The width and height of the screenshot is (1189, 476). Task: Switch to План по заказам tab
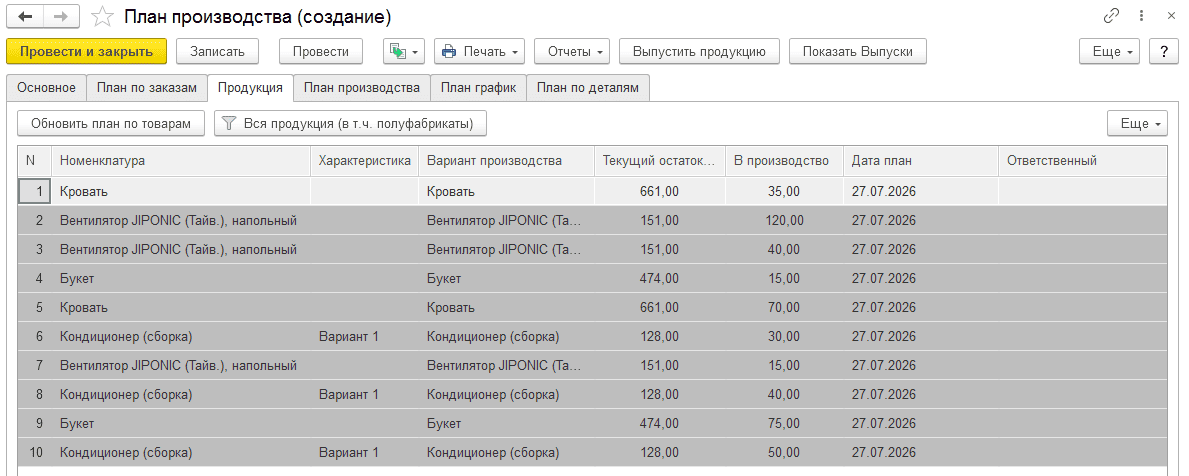click(x=147, y=87)
